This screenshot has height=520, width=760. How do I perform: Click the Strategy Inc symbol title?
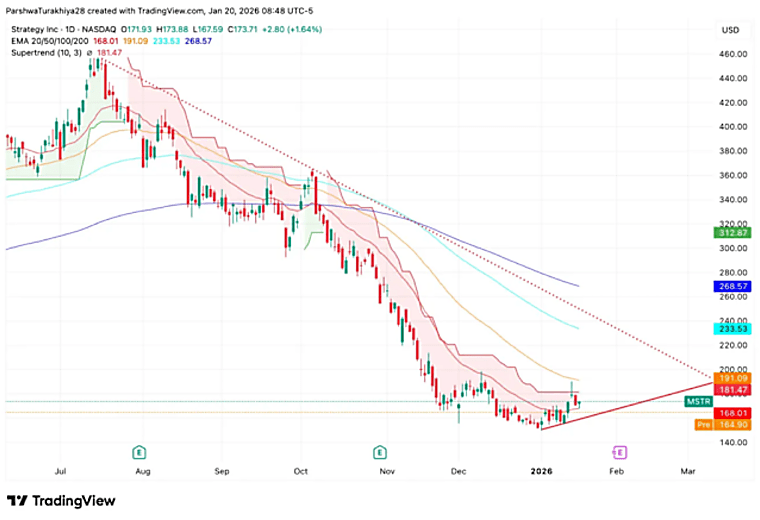point(63,30)
